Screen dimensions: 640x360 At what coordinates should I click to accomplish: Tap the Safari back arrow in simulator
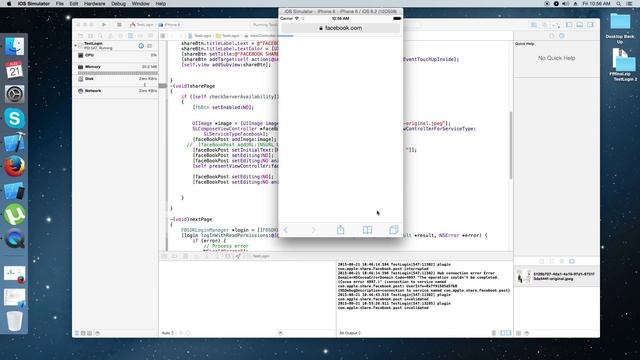tap(286, 230)
